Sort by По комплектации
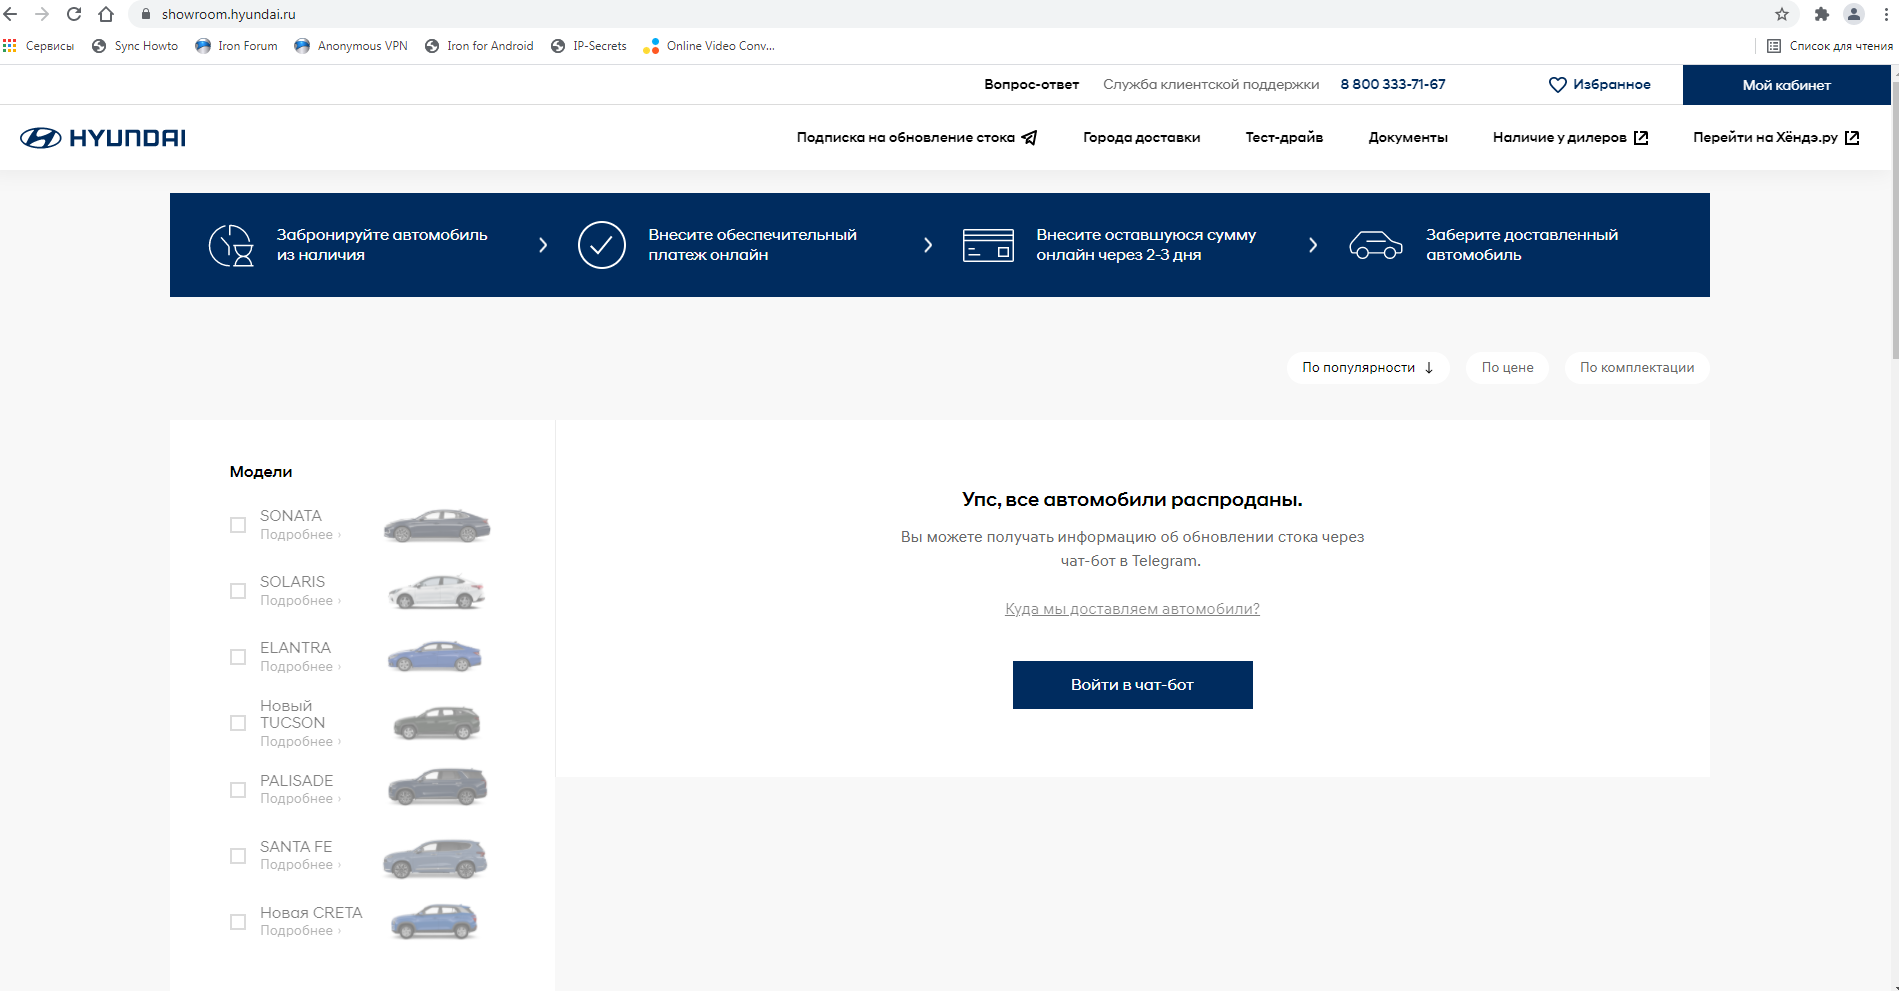This screenshot has height=991, width=1899. 1637,368
